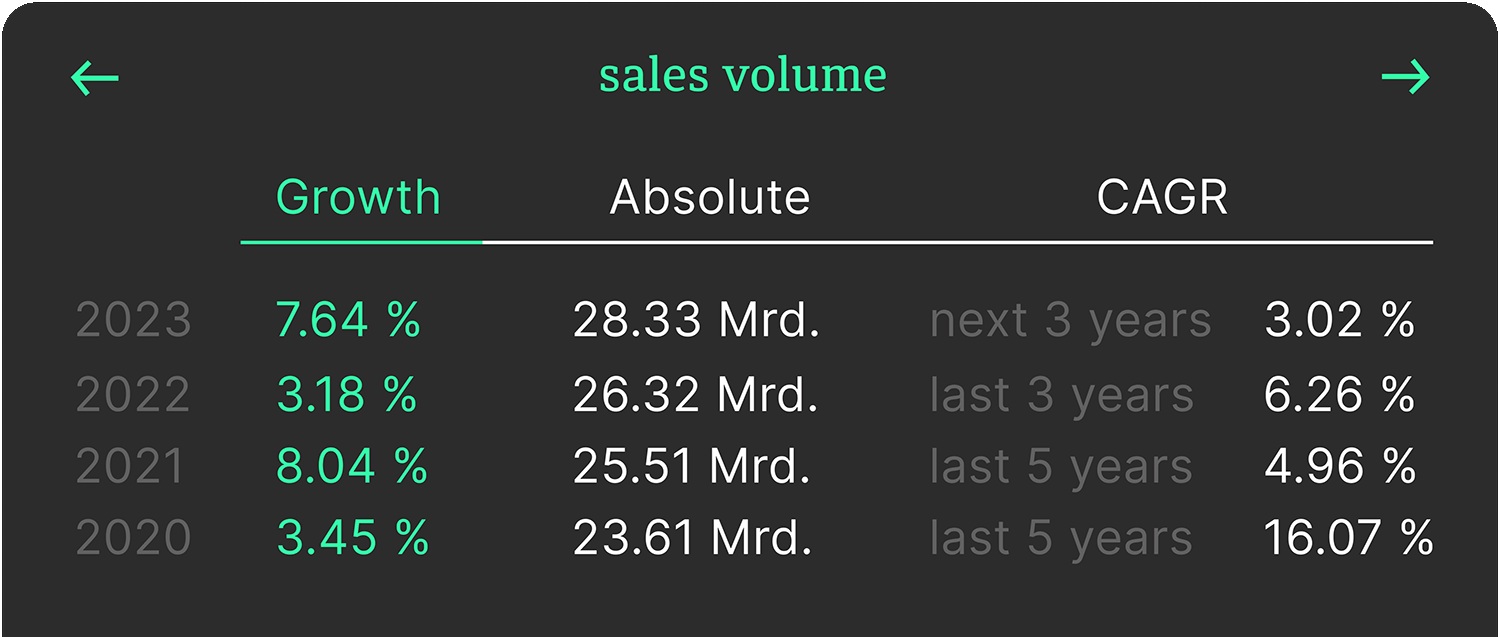Select the 2023 year label
This screenshot has width=1500, height=637.
(133, 321)
